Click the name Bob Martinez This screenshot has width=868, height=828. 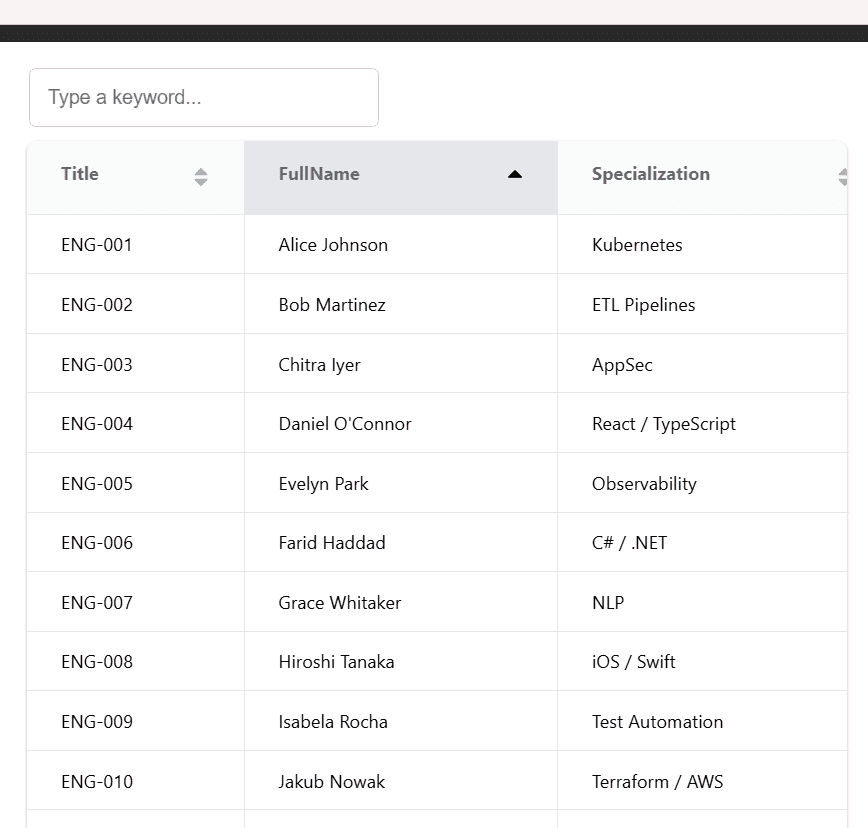(x=332, y=304)
